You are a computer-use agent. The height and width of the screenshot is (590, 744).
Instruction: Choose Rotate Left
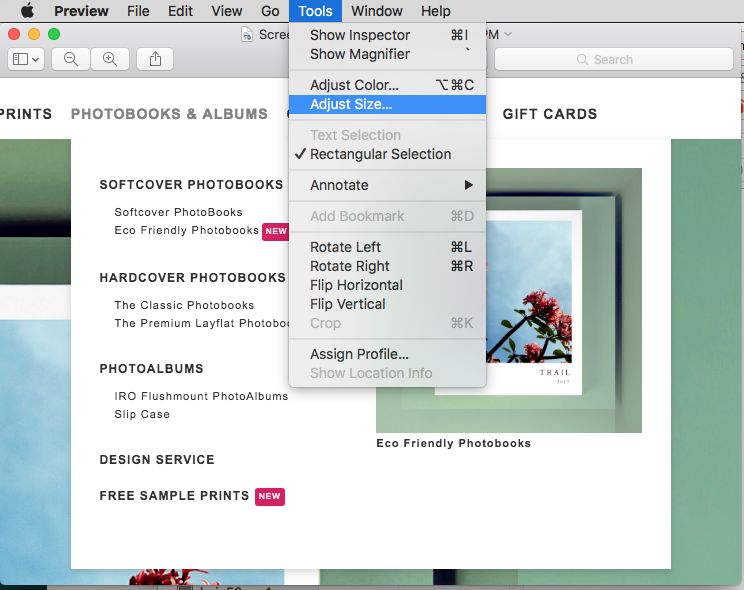(387, 247)
